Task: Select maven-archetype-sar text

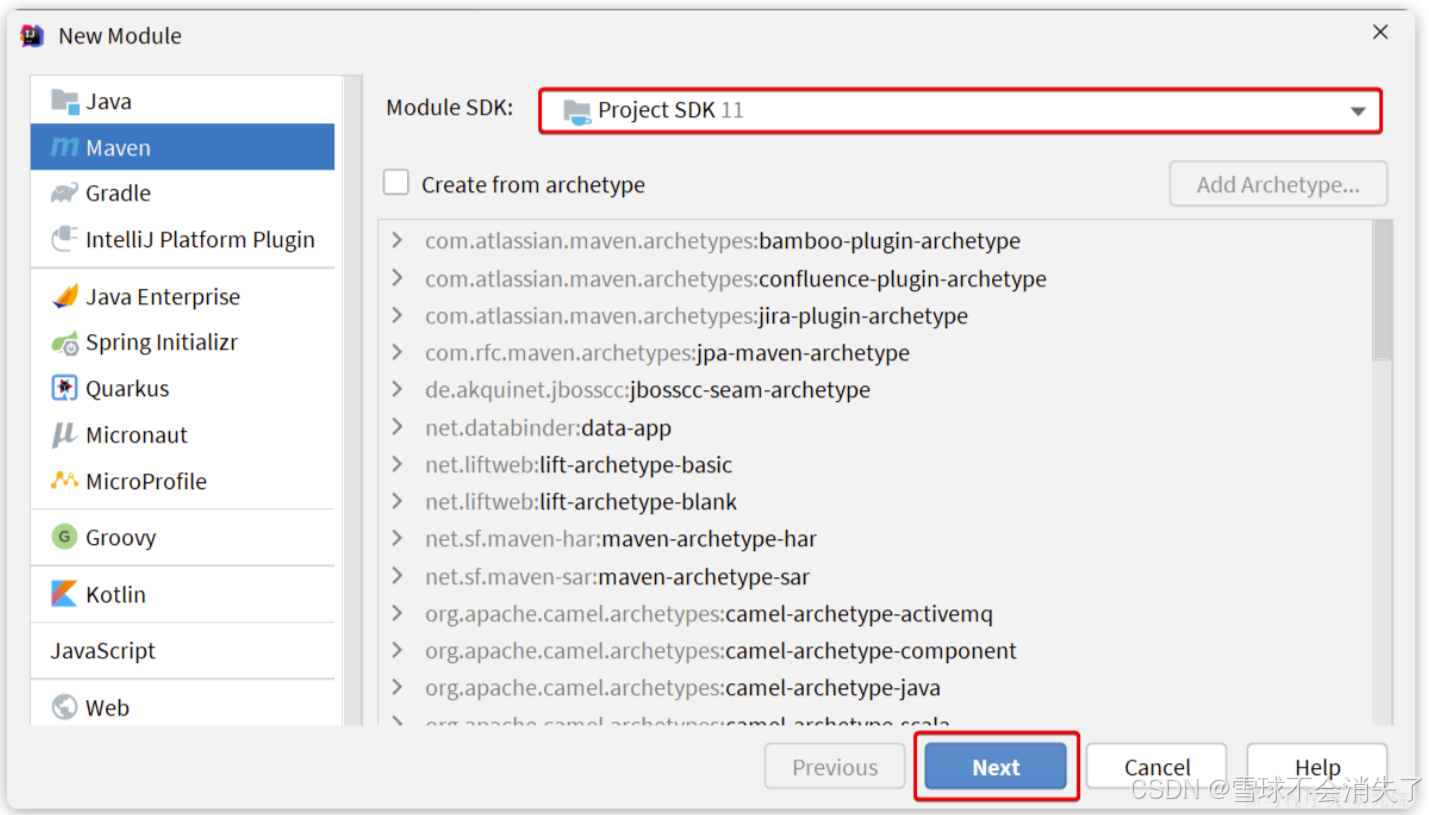Action: tap(704, 577)
